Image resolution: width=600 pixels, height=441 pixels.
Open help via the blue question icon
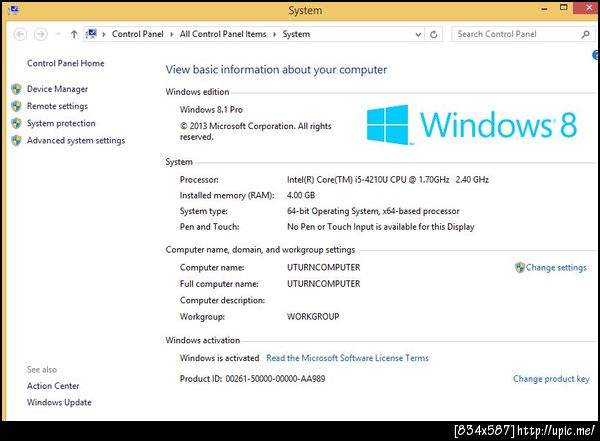click(x=596, y=55)
